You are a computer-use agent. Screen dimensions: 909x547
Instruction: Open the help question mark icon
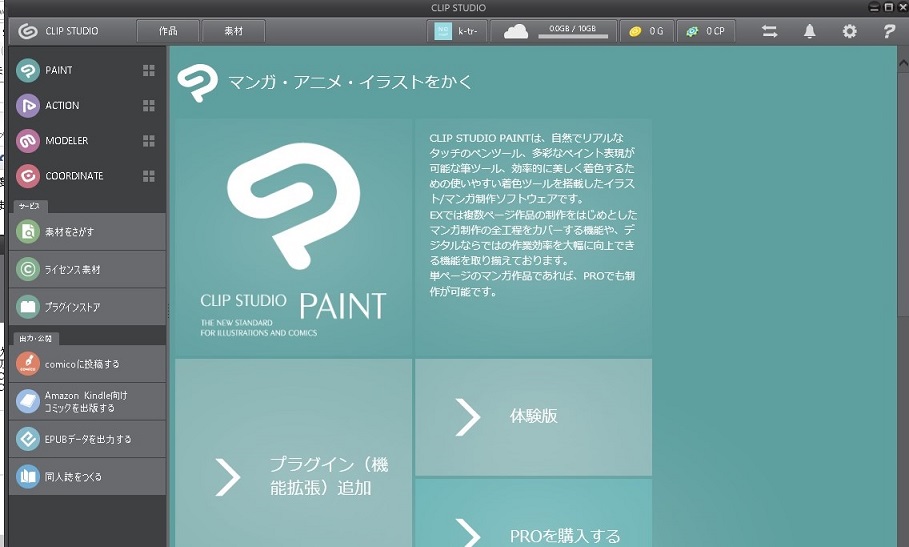(889, 31)
